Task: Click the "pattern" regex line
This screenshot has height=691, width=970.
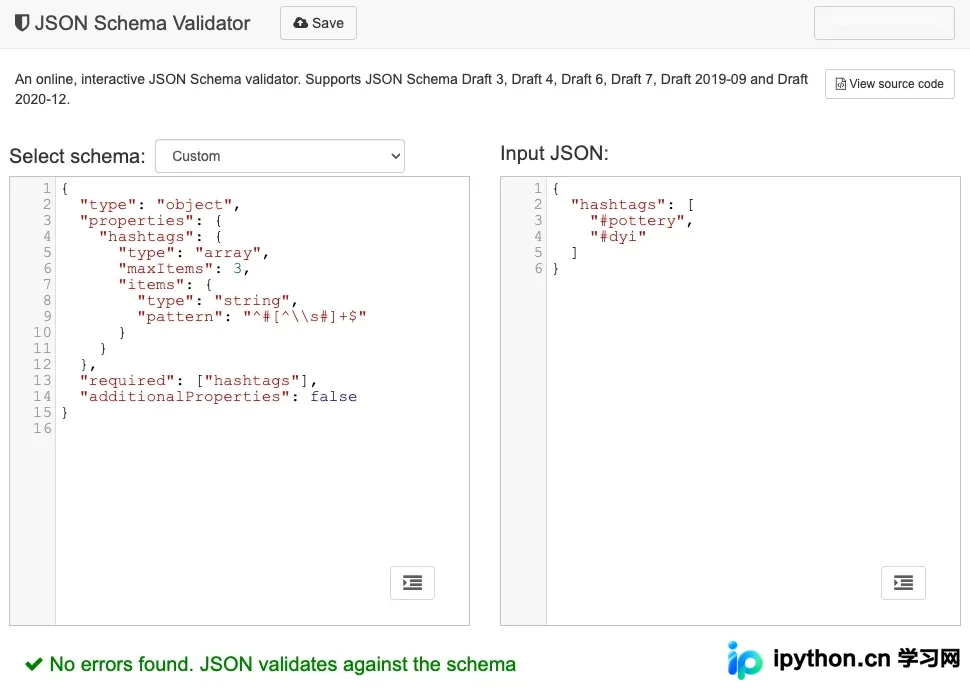Action: point(252,317)
